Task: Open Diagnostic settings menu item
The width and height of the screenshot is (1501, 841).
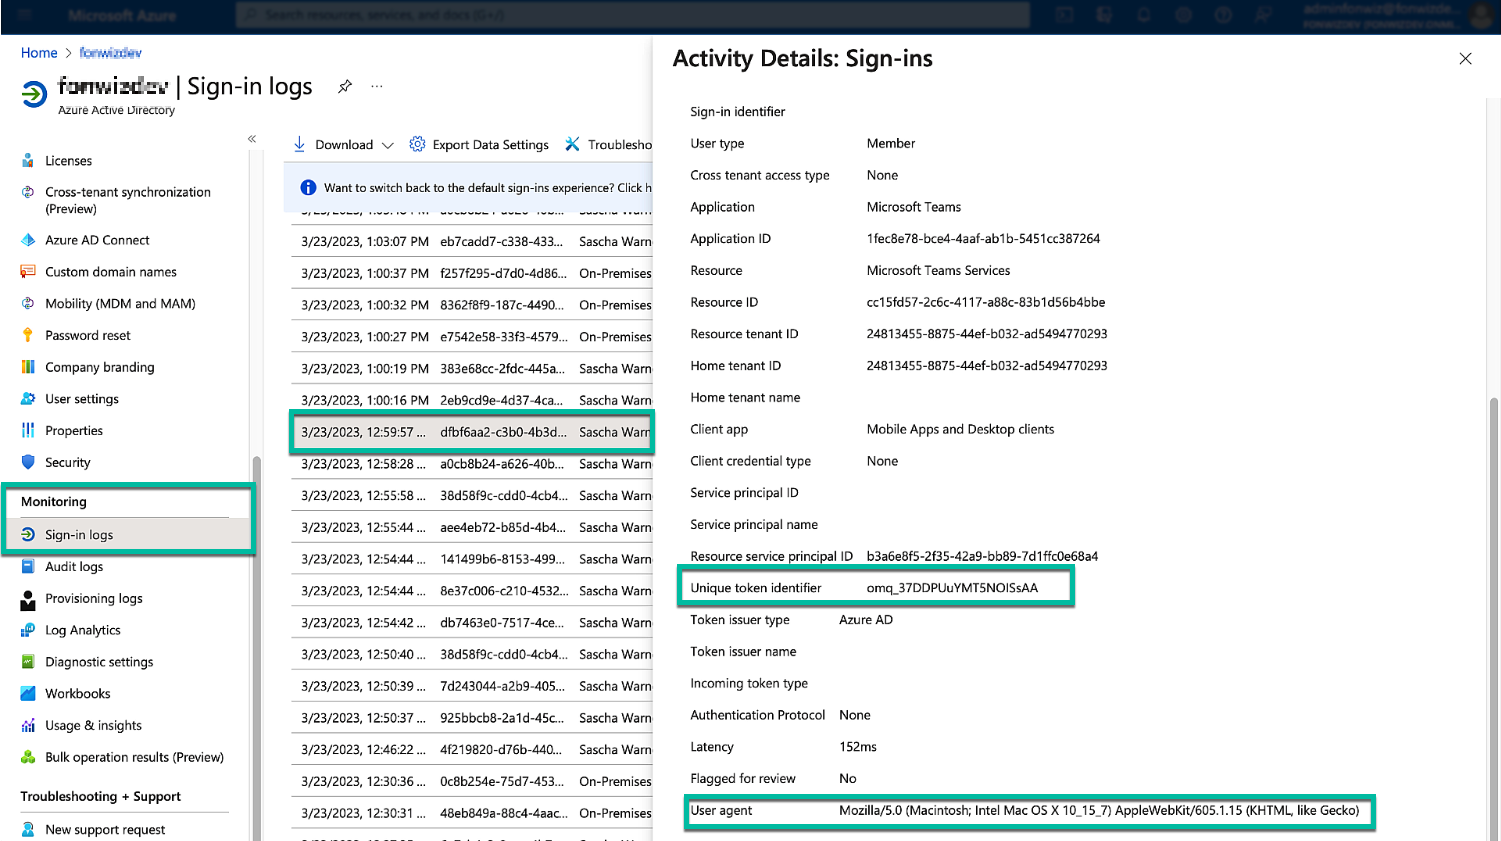Action: coord(99,662)
